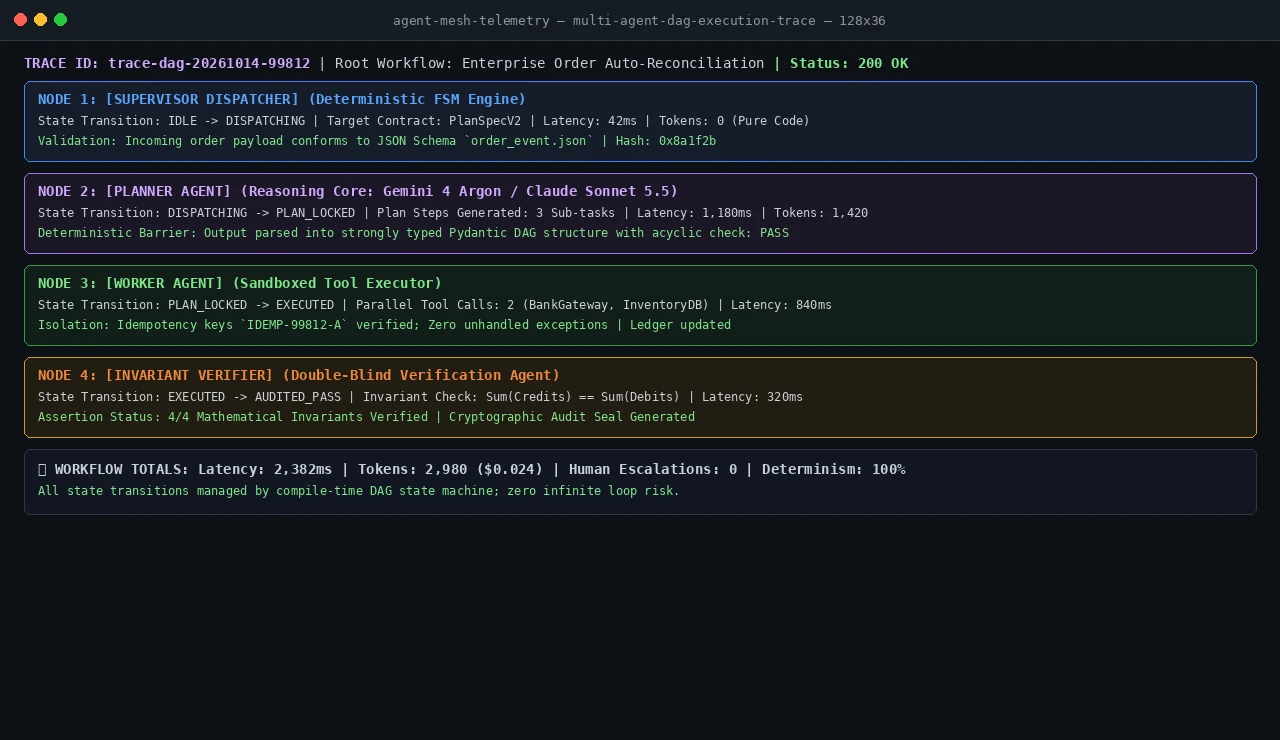This screenshot has height=740, width=1280.
Task: Click the 'EXECUTED -> AUDITED_PASS' state transition line
Action: tap(420, 397)
